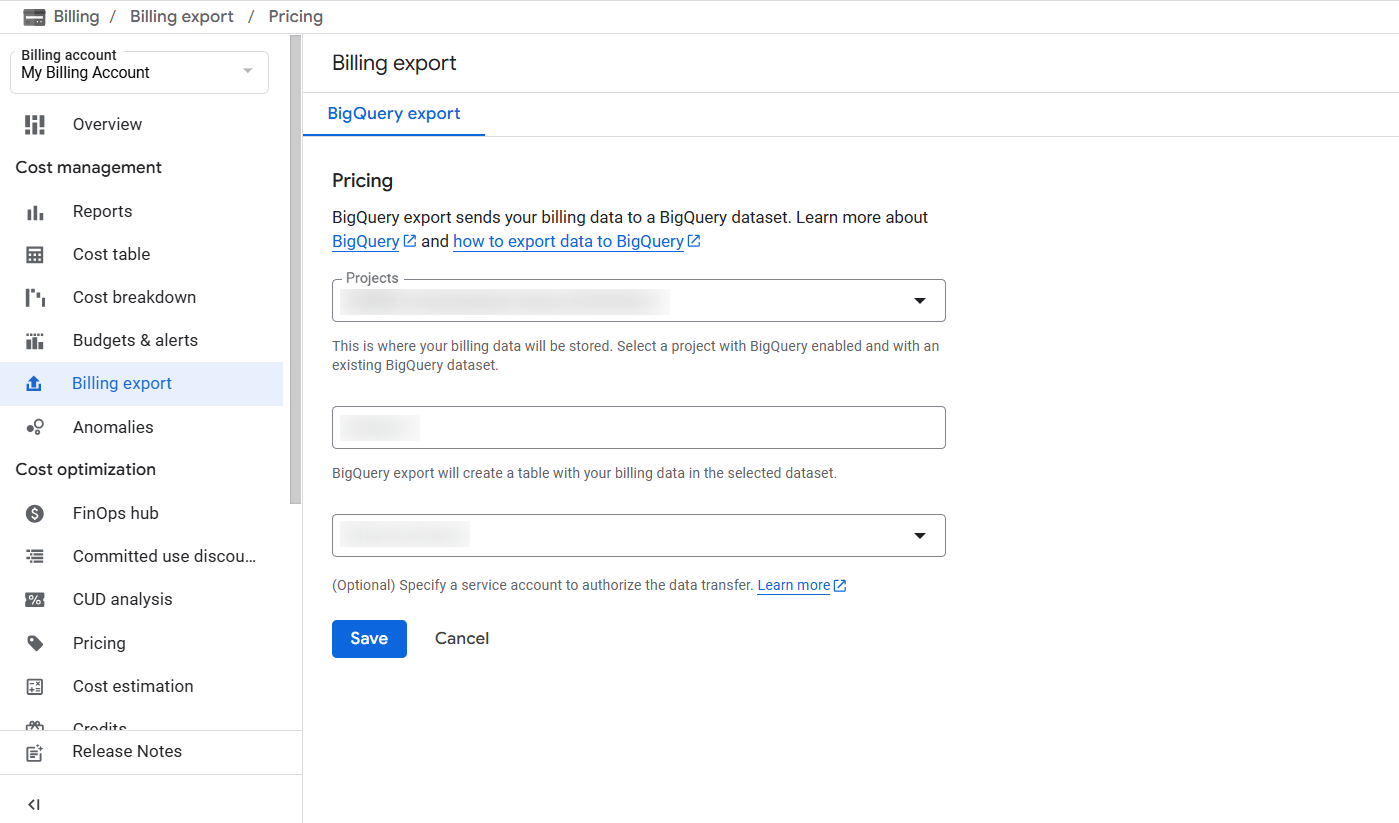Select the BigQuery export tab
This screenshot has width=1399, height=823.
point(394,114)
